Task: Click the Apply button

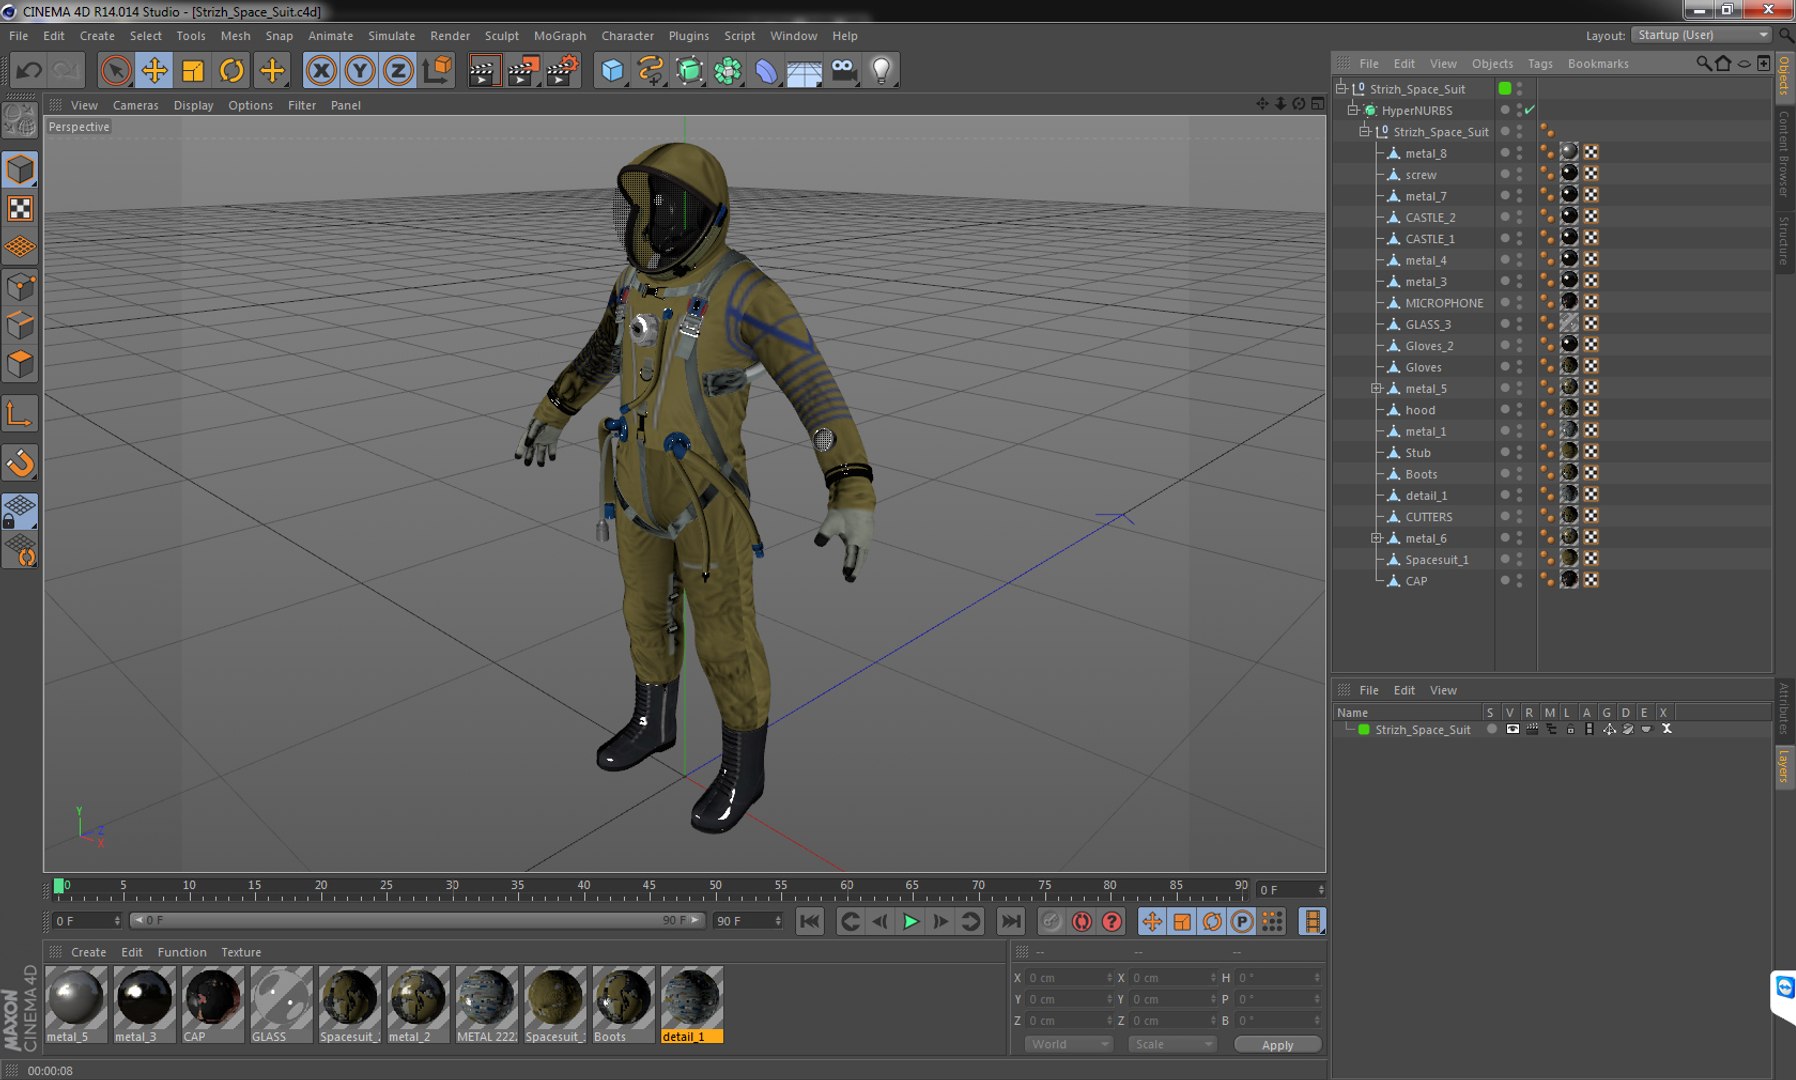Action: click(x=1277, y=1045)
